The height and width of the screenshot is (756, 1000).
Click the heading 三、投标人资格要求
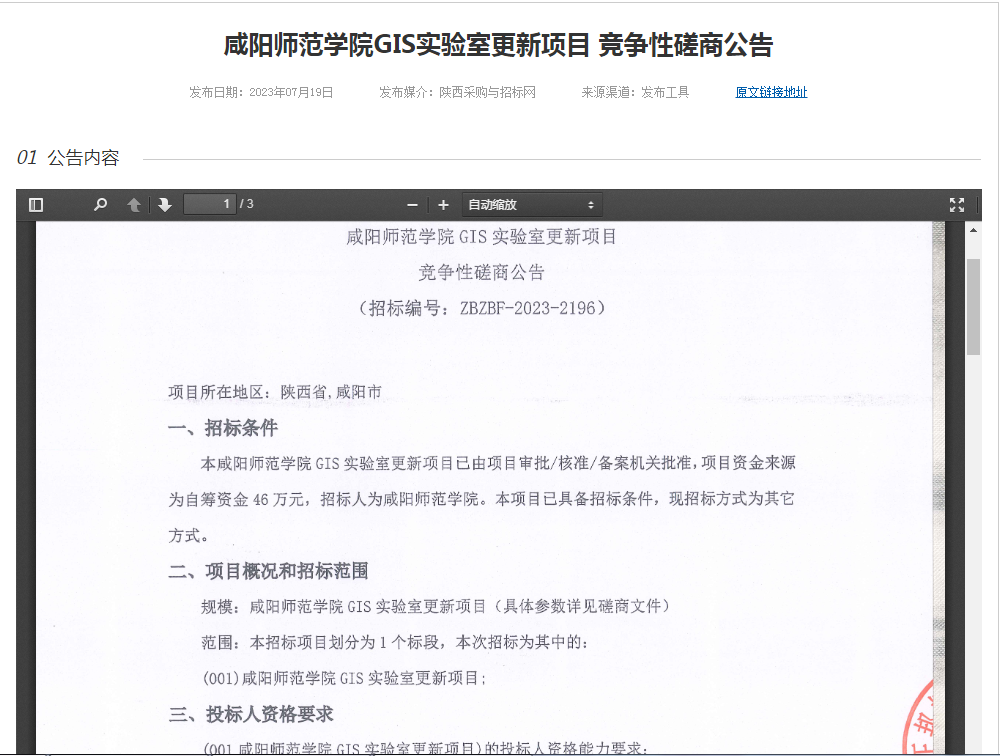pyautogui.click(x=251, y=714)
